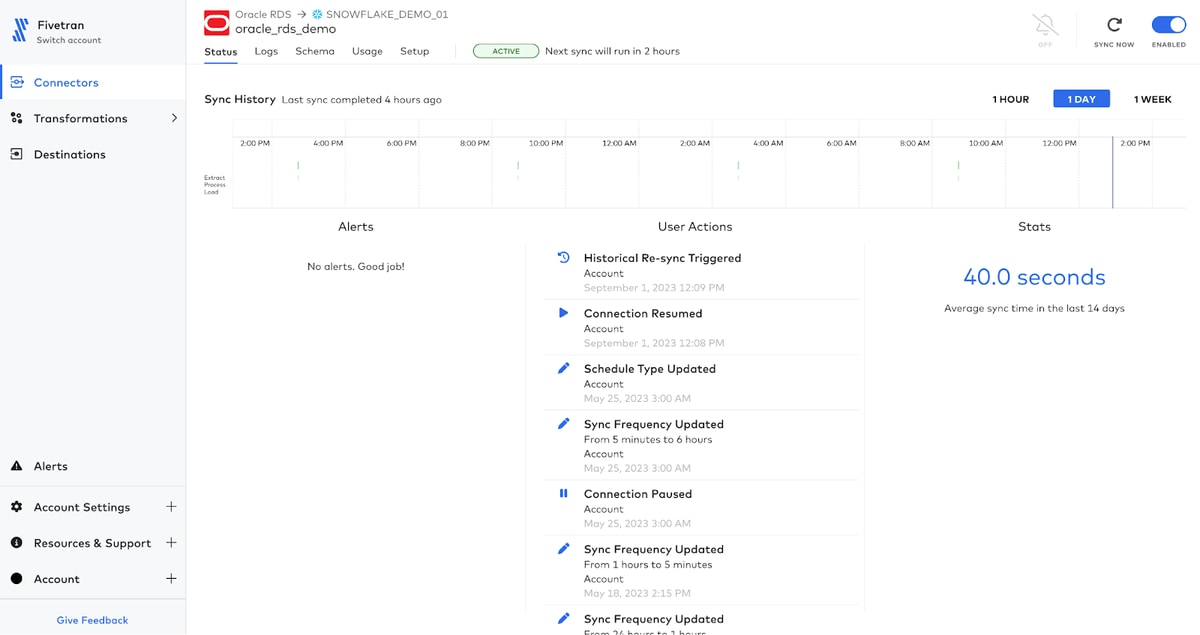Click the Schedule Type Updated entry title

[x=650, y=369]
